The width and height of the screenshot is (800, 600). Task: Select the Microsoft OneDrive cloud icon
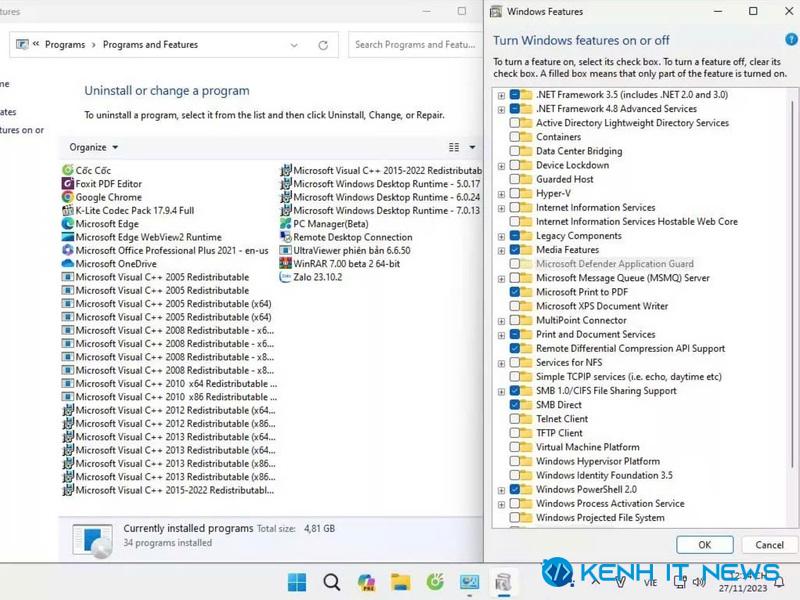(x=68, y=263)
